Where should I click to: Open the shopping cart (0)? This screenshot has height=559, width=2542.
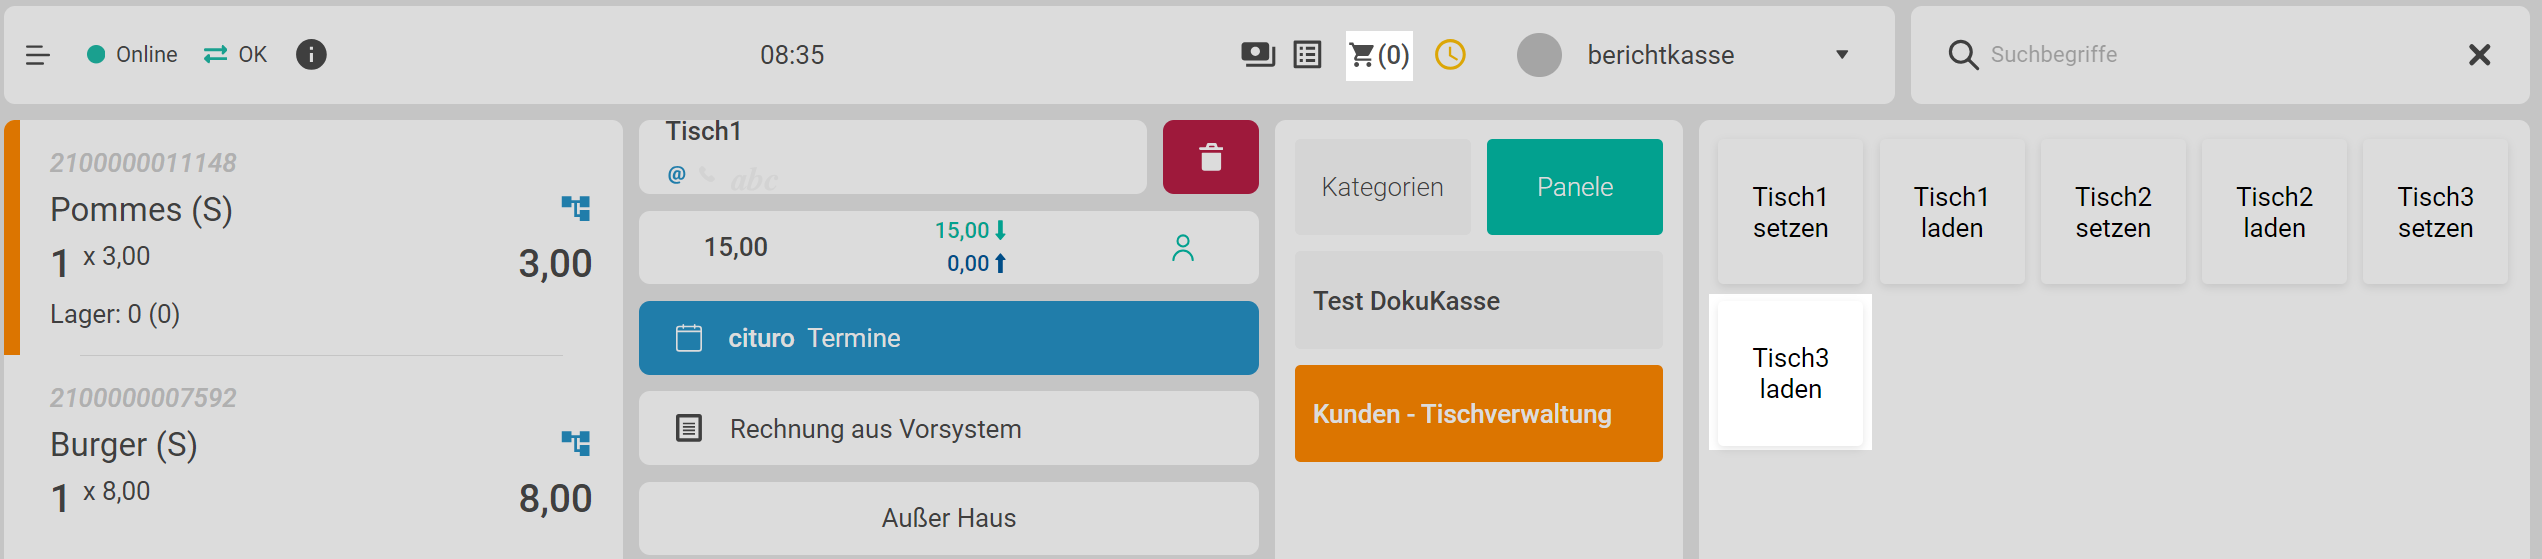point(1378,55)
